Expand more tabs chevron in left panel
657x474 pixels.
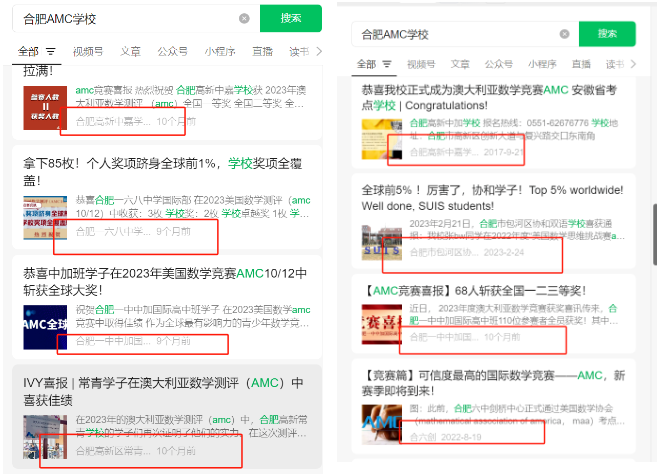[319, 52]
